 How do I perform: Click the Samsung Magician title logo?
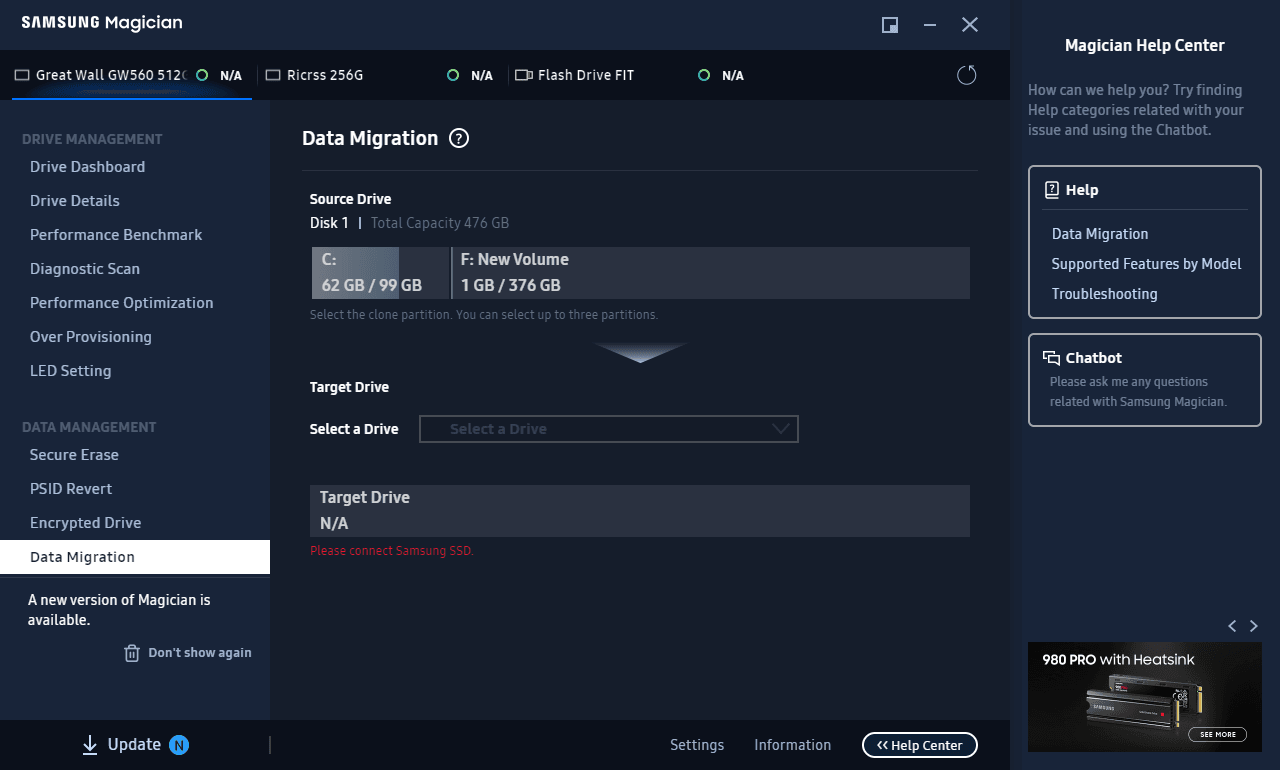coord(102,23)
